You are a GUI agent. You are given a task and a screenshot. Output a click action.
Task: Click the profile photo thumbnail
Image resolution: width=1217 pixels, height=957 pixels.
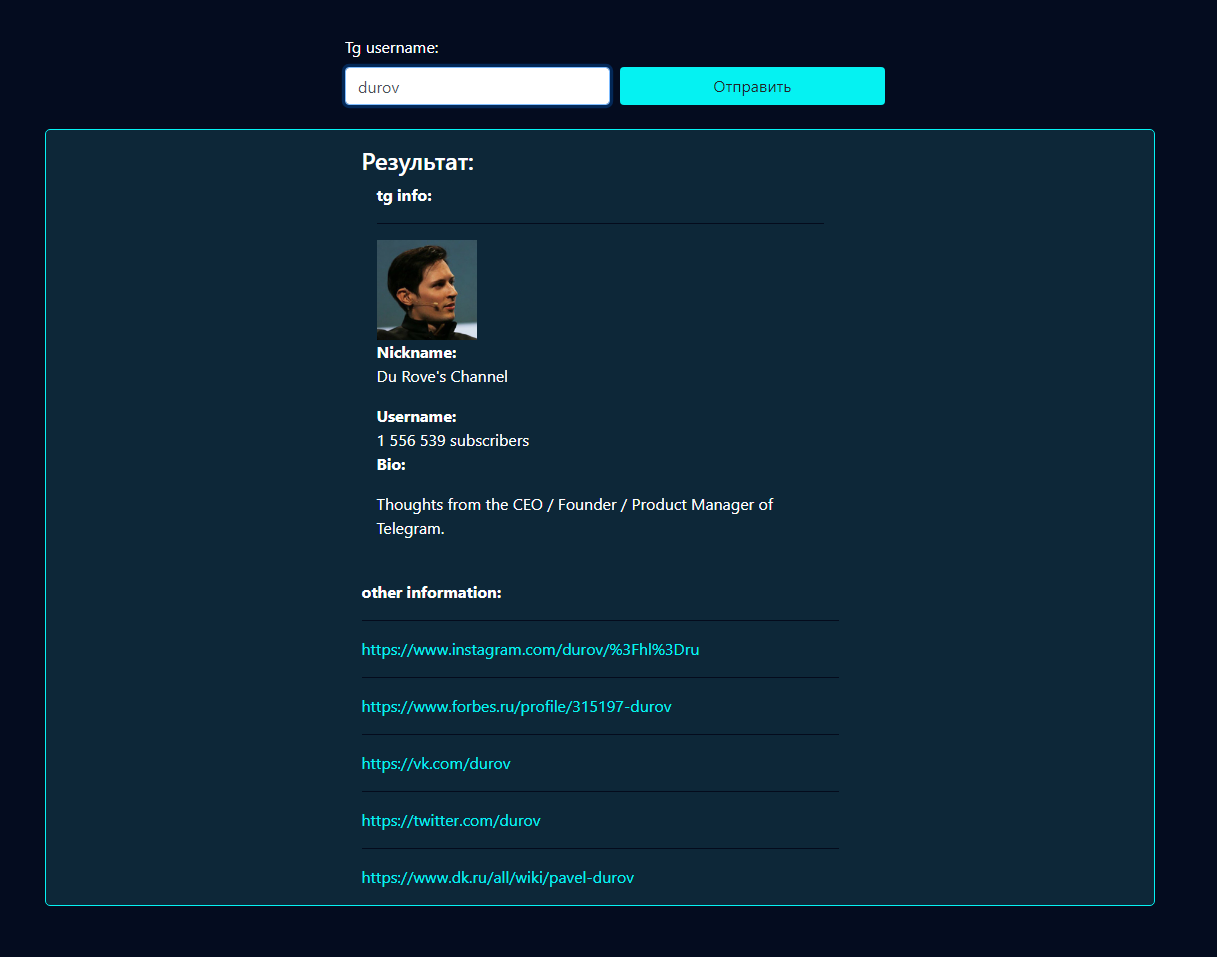[427, 290]
